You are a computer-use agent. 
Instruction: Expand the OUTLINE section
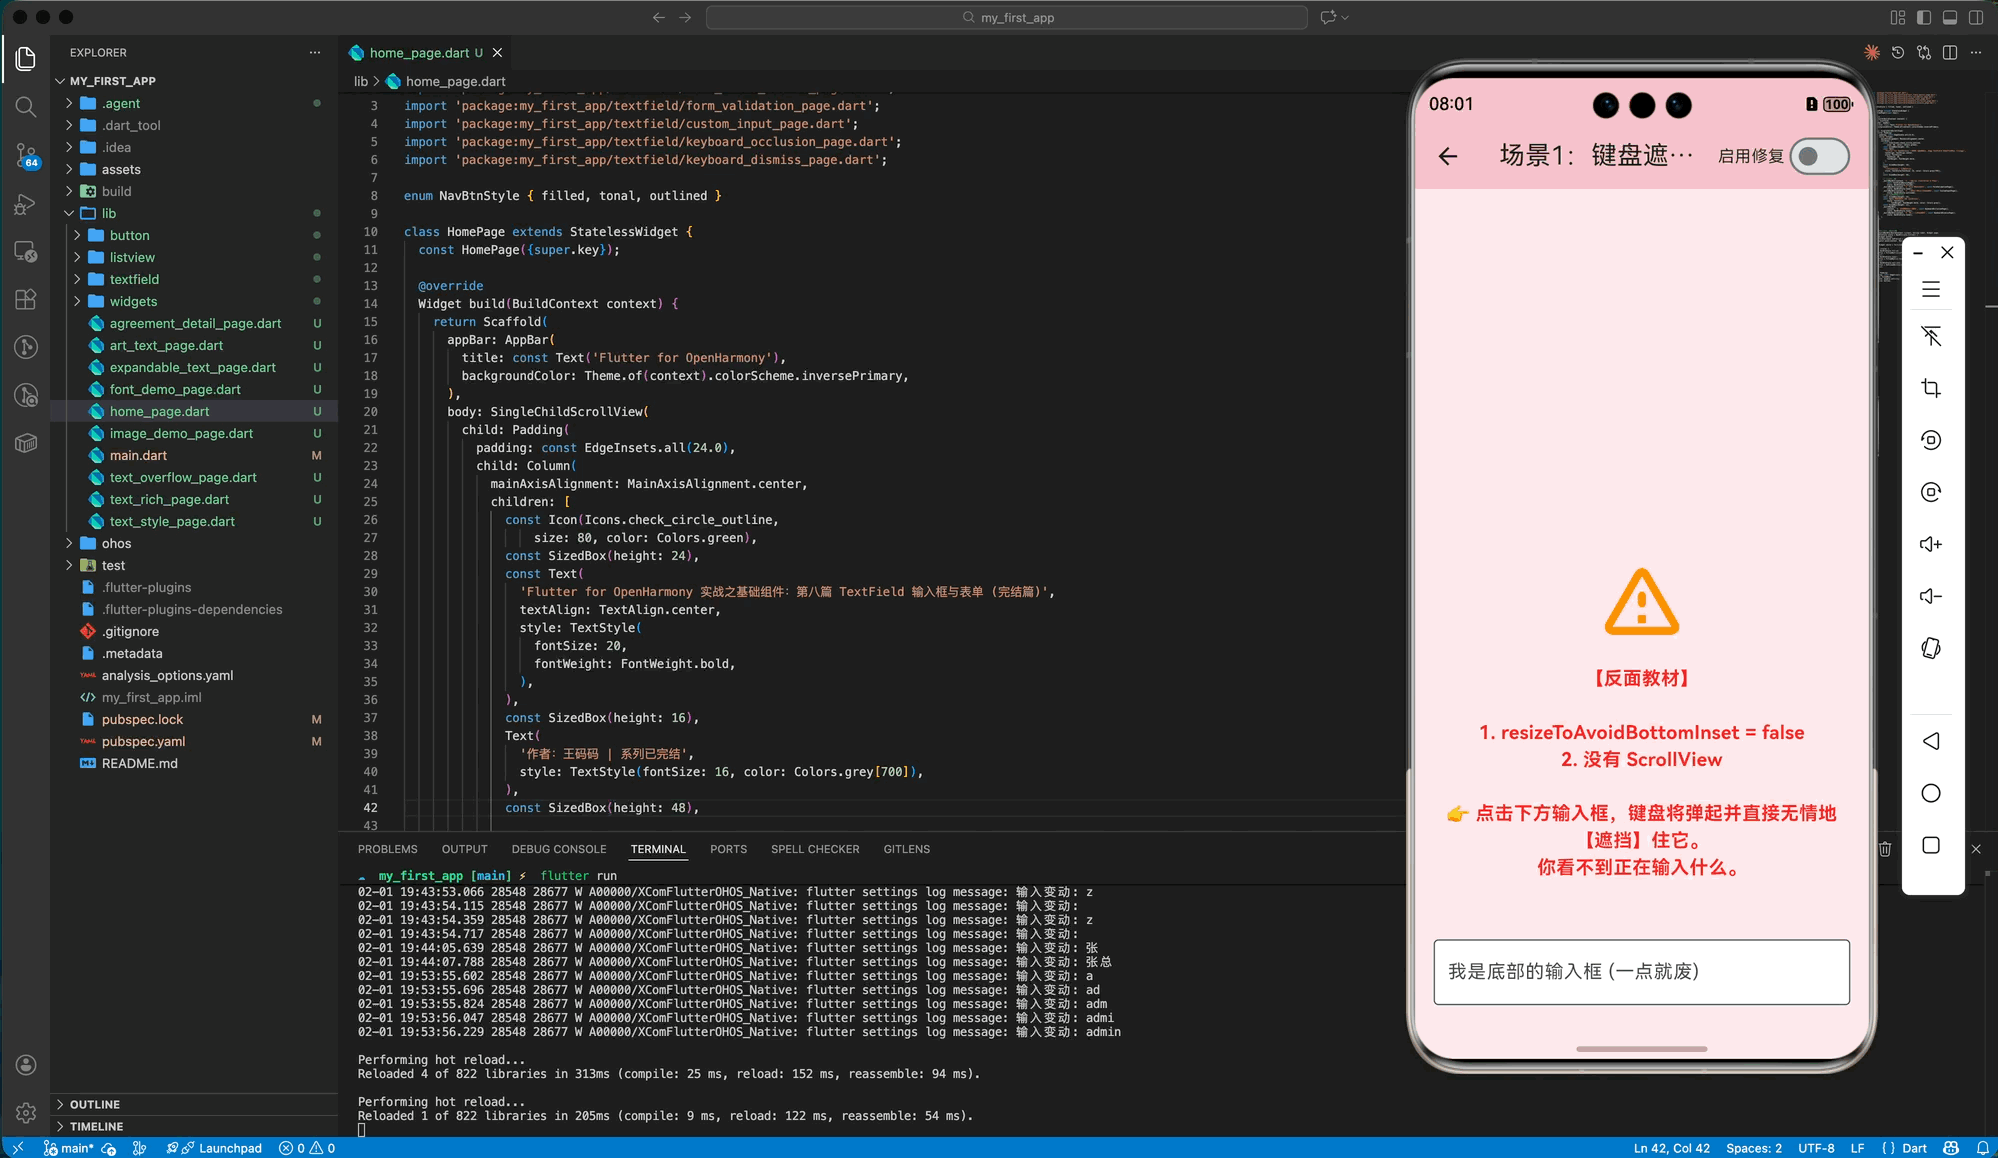[95, 1104]
